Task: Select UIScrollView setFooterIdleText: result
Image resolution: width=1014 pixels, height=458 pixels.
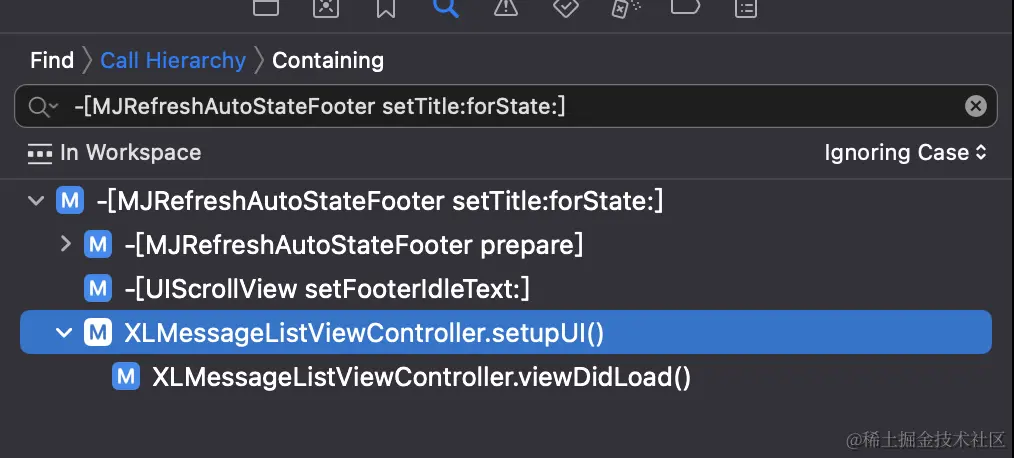Action: tap(327, 289)
